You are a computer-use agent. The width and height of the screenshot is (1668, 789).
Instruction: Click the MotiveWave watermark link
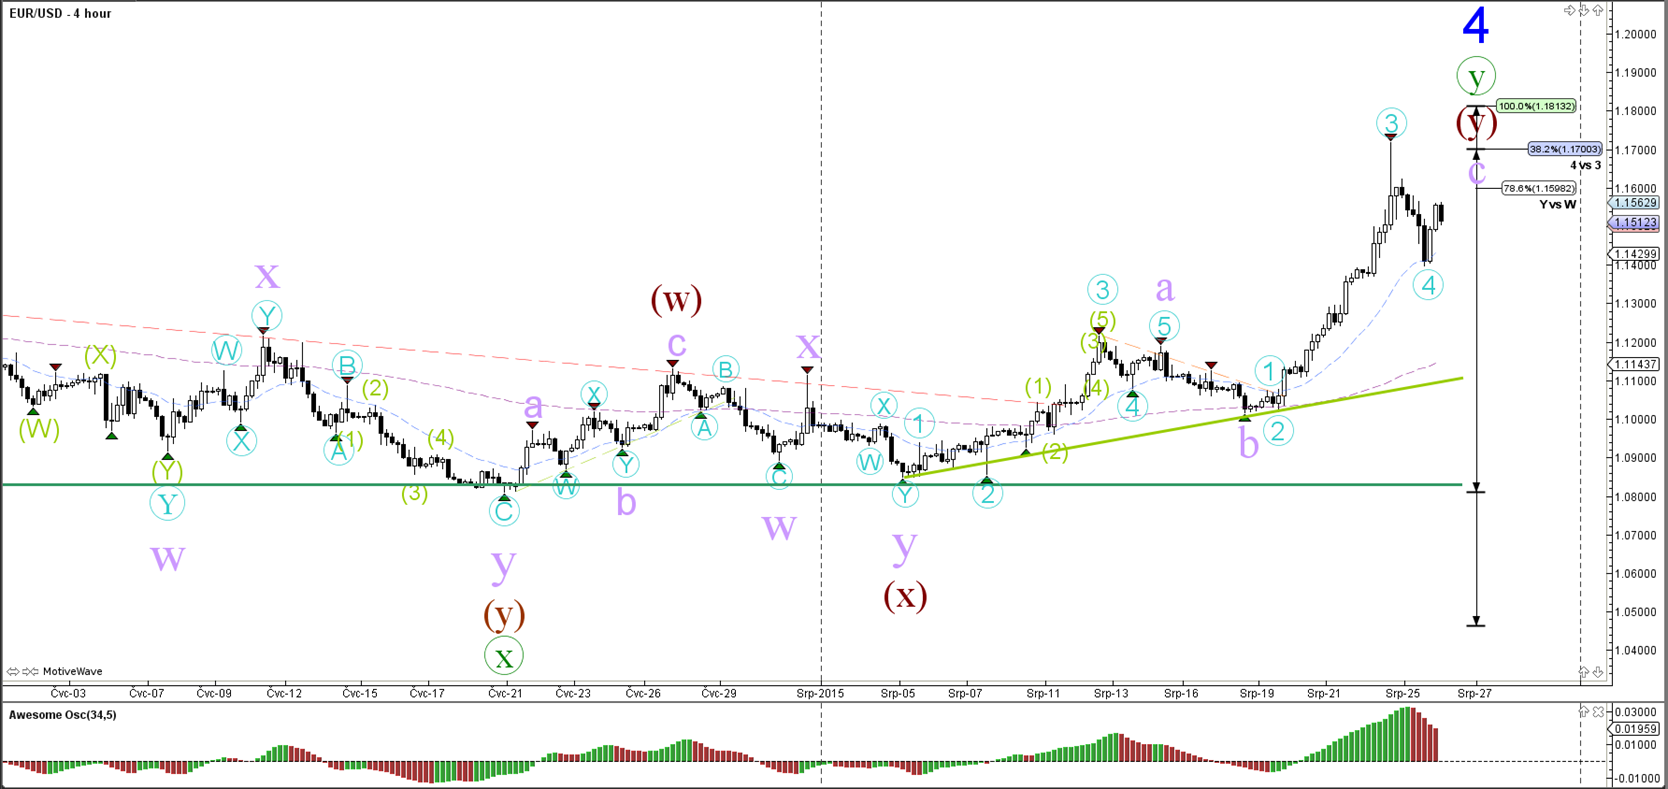(x=72, y=671)
